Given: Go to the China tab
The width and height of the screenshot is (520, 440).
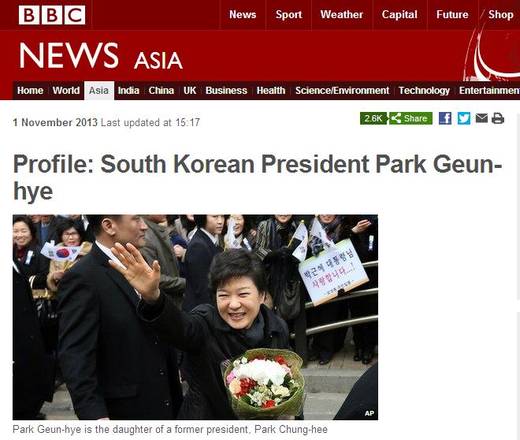Looking at the screenshot, I should pyautogui.click(x=161, y=91).
